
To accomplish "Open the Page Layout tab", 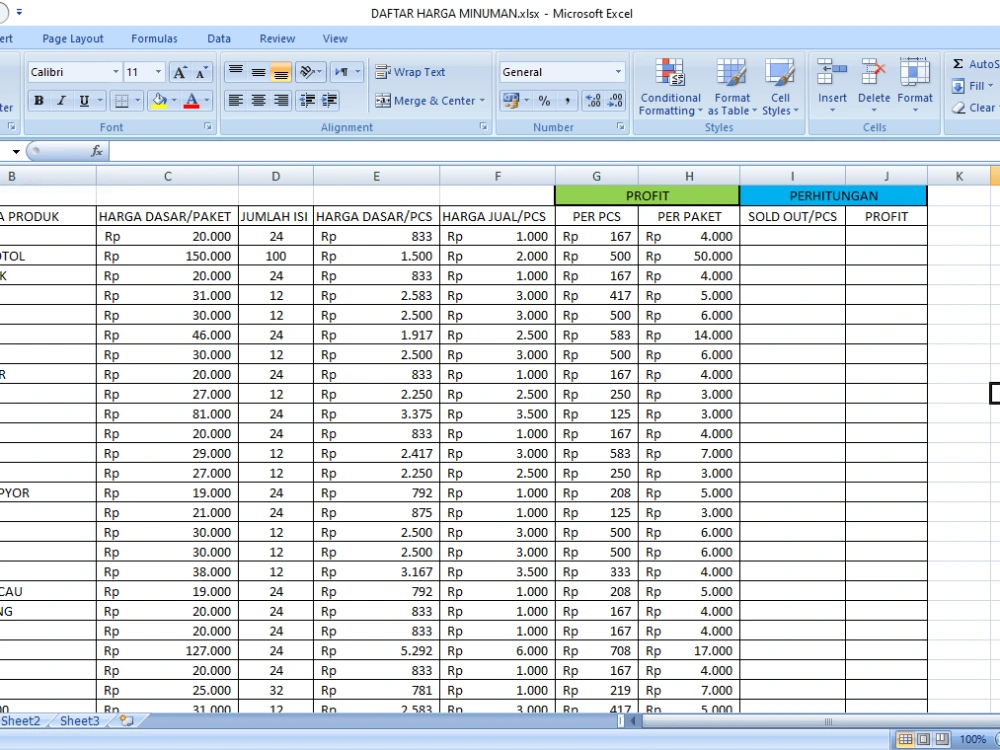I will pyautogui.click(x=73, y=39).
